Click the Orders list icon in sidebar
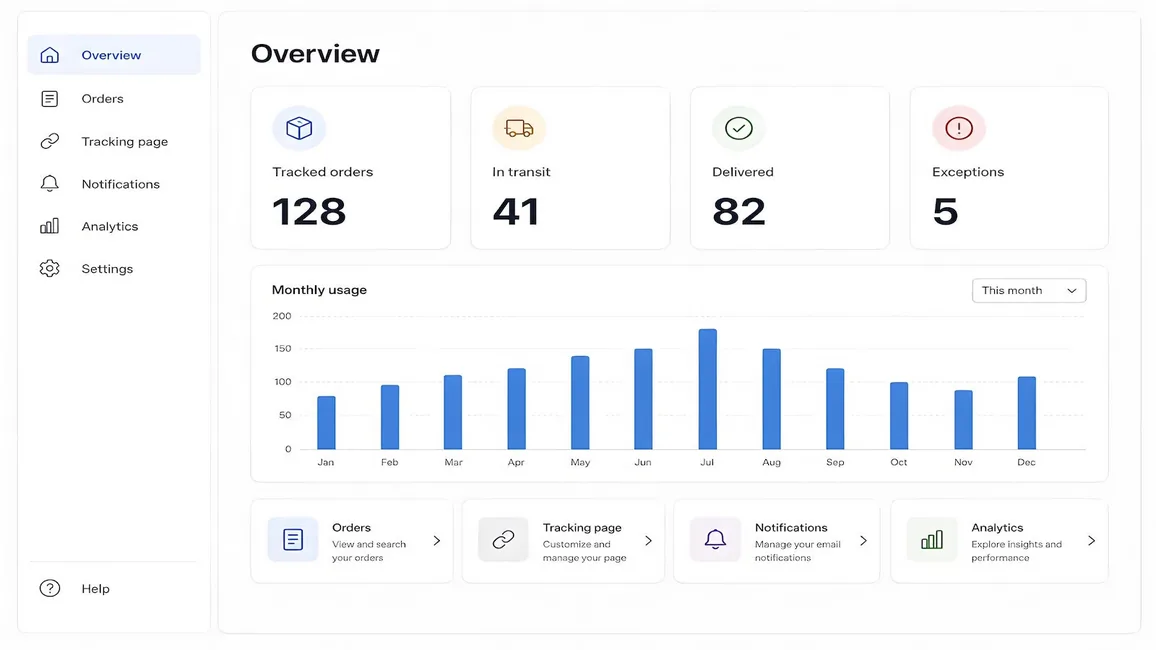1156x650 pixels. pyautogui.click(x=49, y=99)
